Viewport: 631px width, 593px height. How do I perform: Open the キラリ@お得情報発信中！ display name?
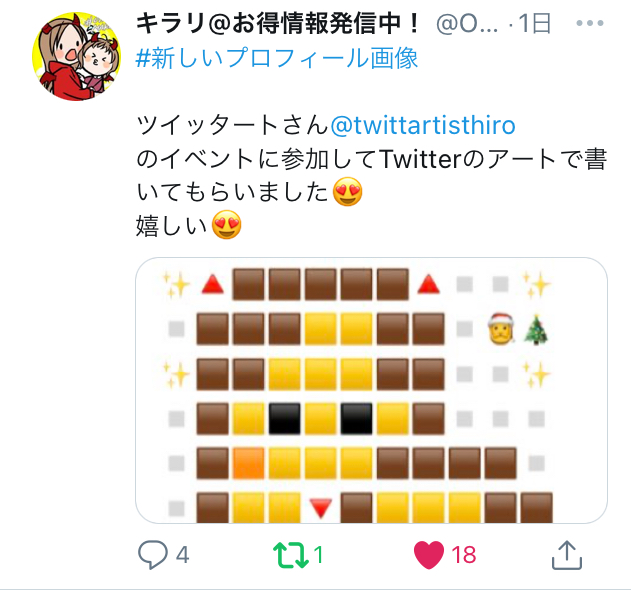click(279, 23)
